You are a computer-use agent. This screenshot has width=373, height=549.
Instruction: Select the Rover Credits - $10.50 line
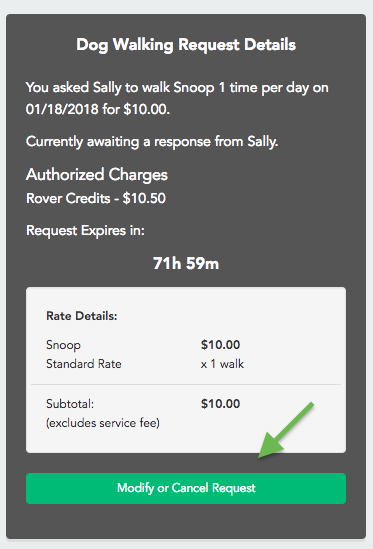(96, 198)
